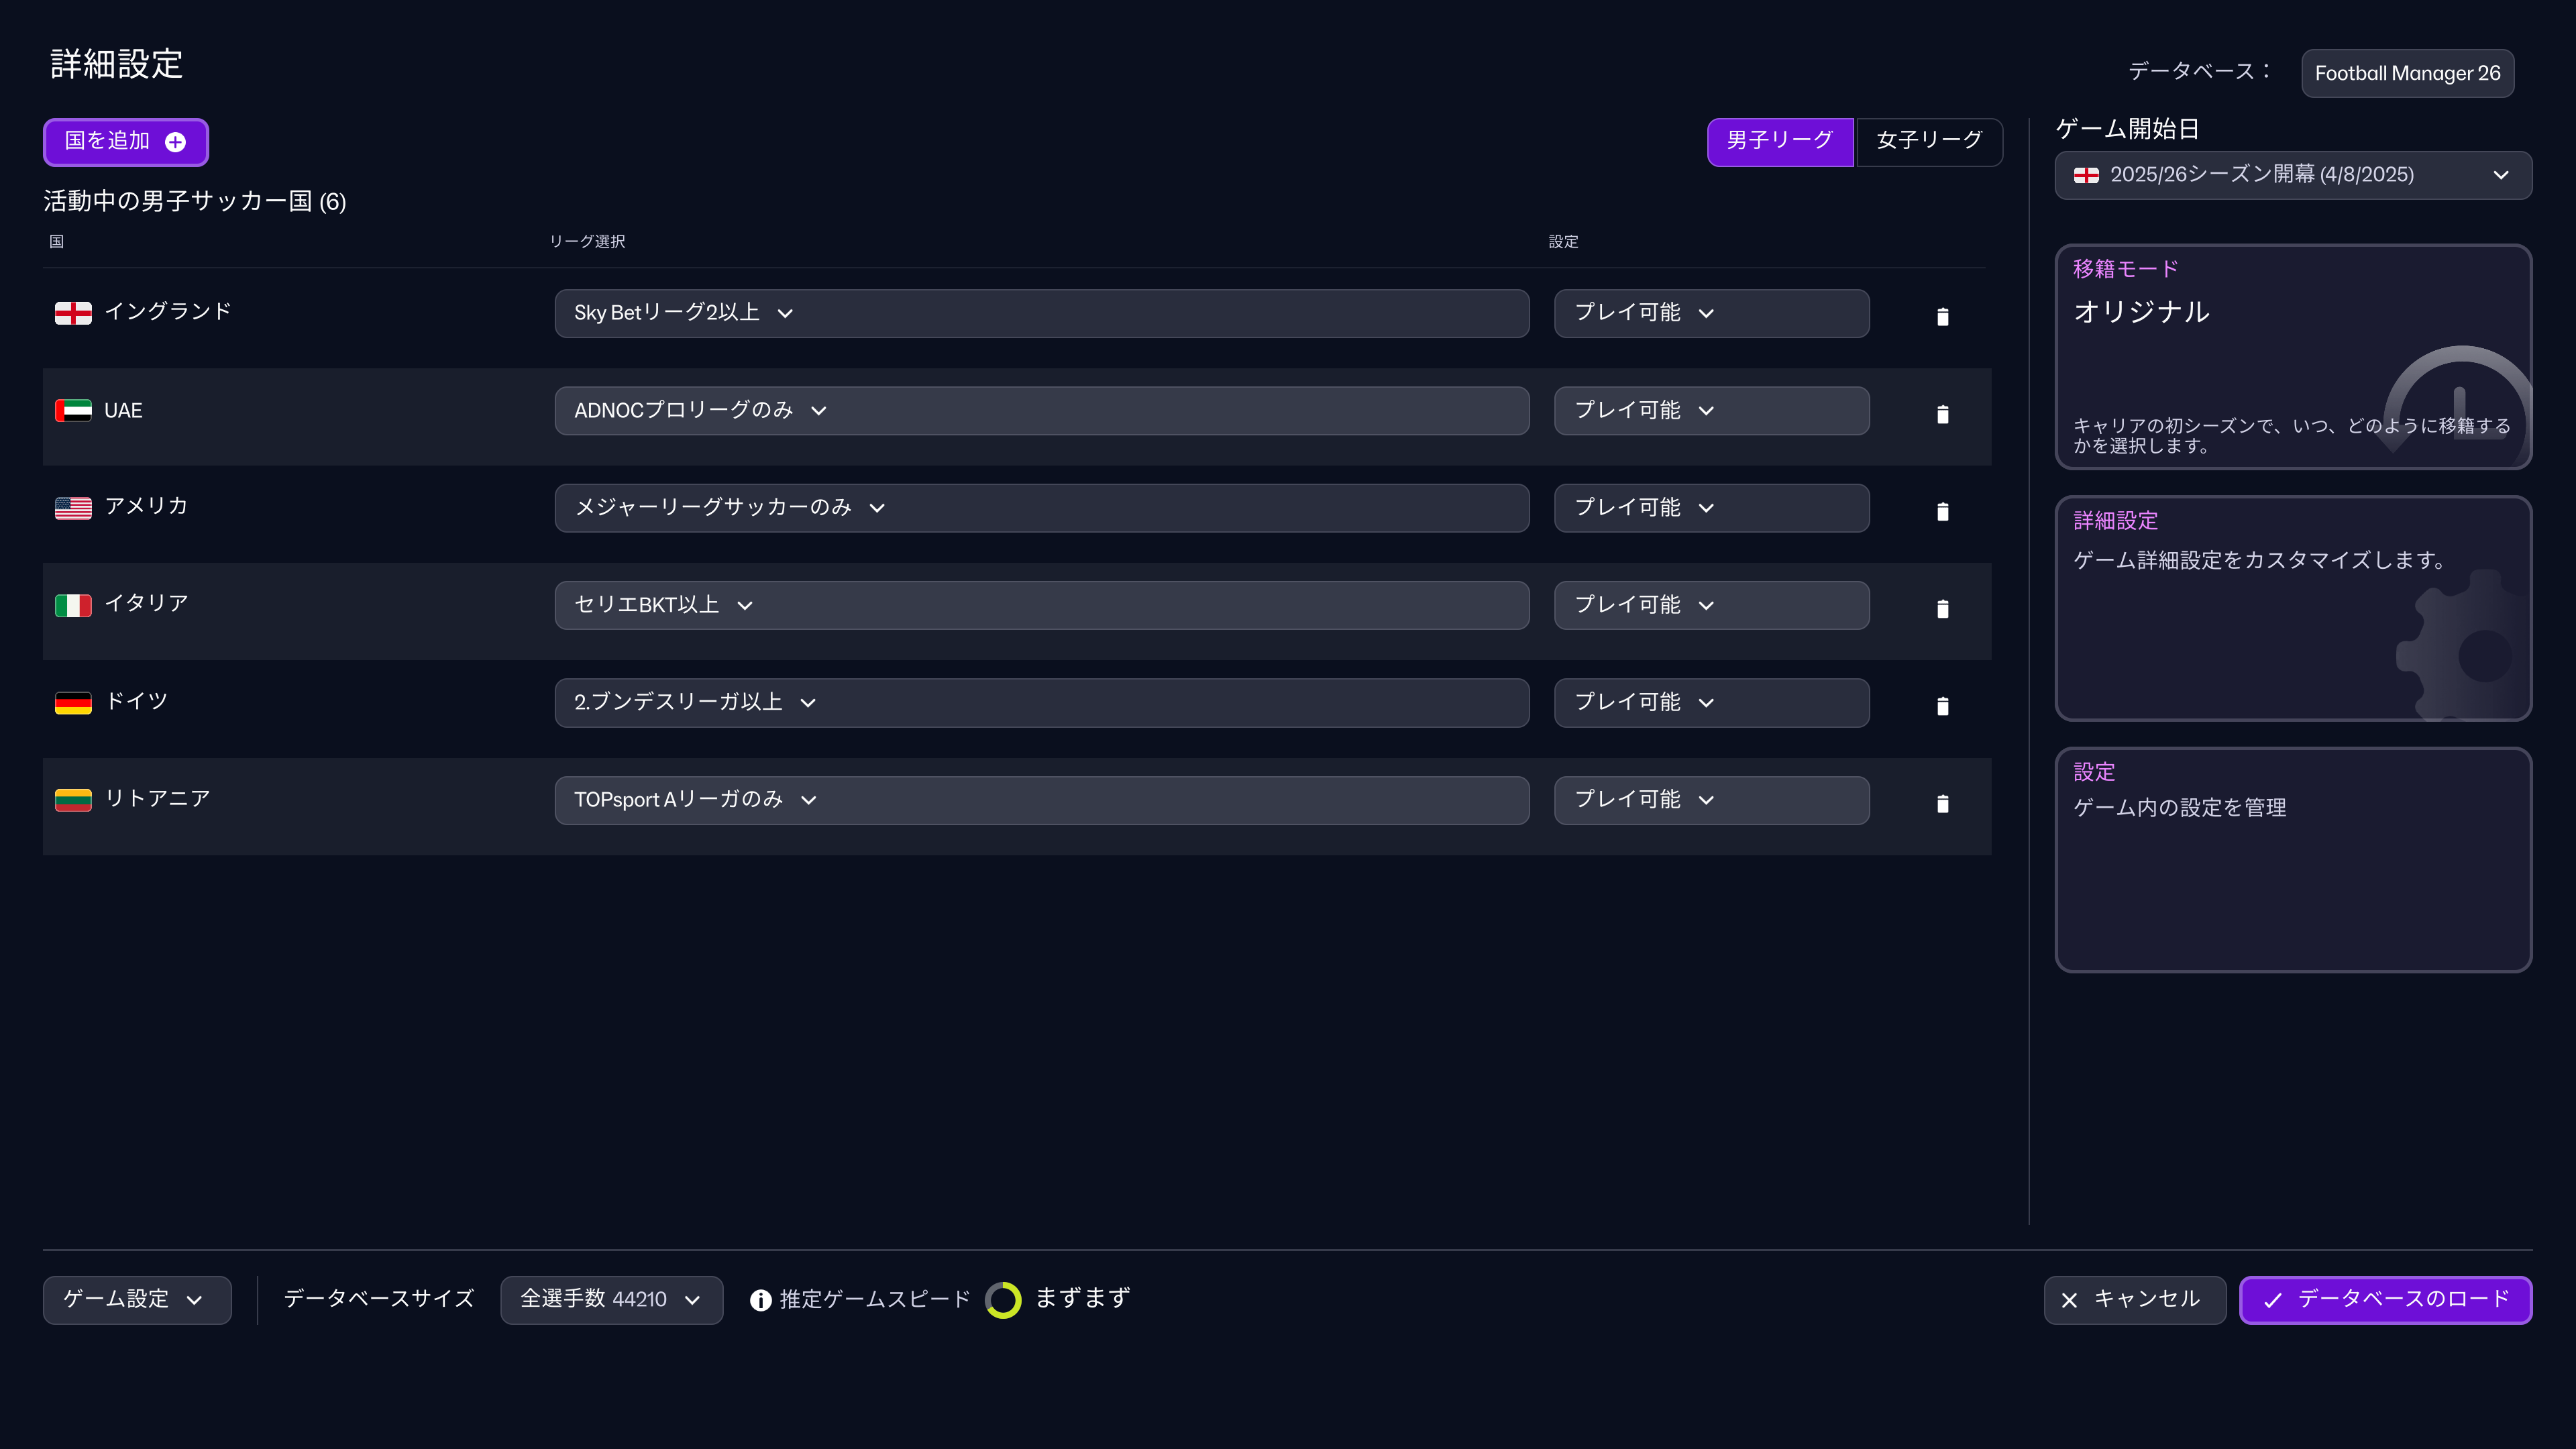The image size is (2576, 1449).
Task: Click trash icon for the アメリカ row
Action: tap(1942, 512)
